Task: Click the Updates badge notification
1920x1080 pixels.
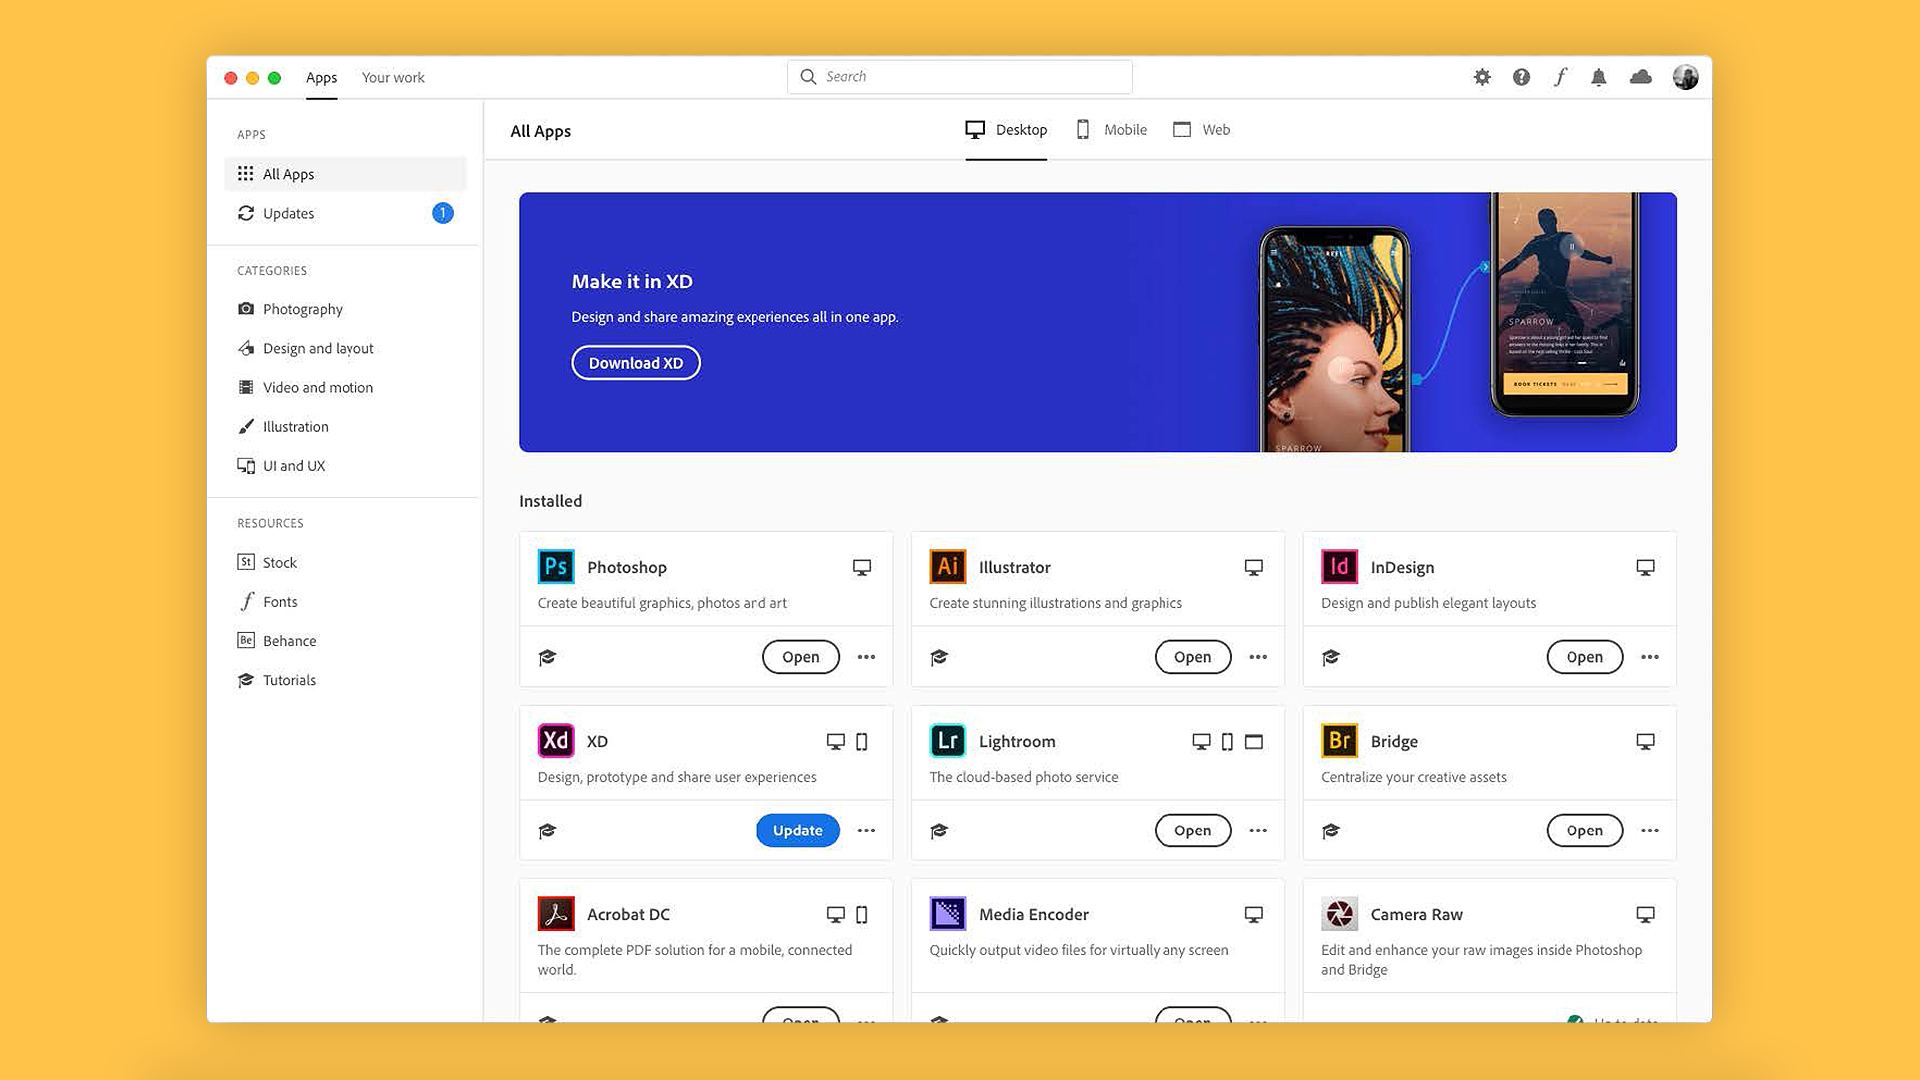Action: 443,214
